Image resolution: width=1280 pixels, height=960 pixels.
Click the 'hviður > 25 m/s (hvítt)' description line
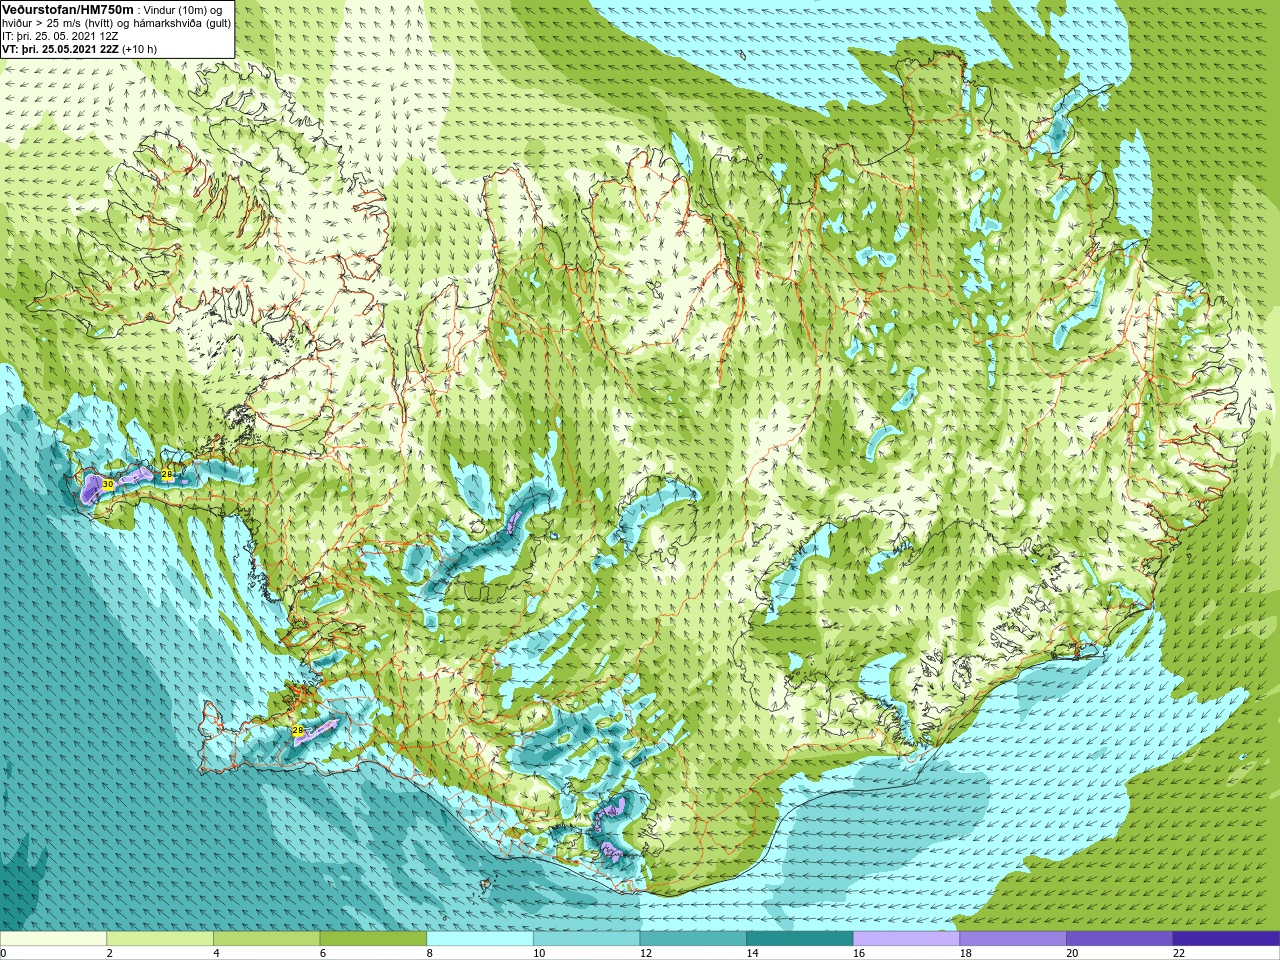(58, 24)
